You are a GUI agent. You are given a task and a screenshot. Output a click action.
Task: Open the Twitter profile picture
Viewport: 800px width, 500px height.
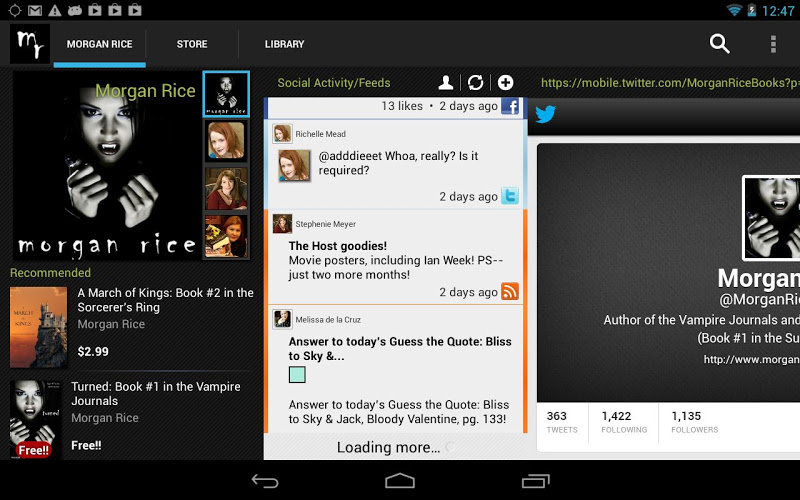[771, 218]
